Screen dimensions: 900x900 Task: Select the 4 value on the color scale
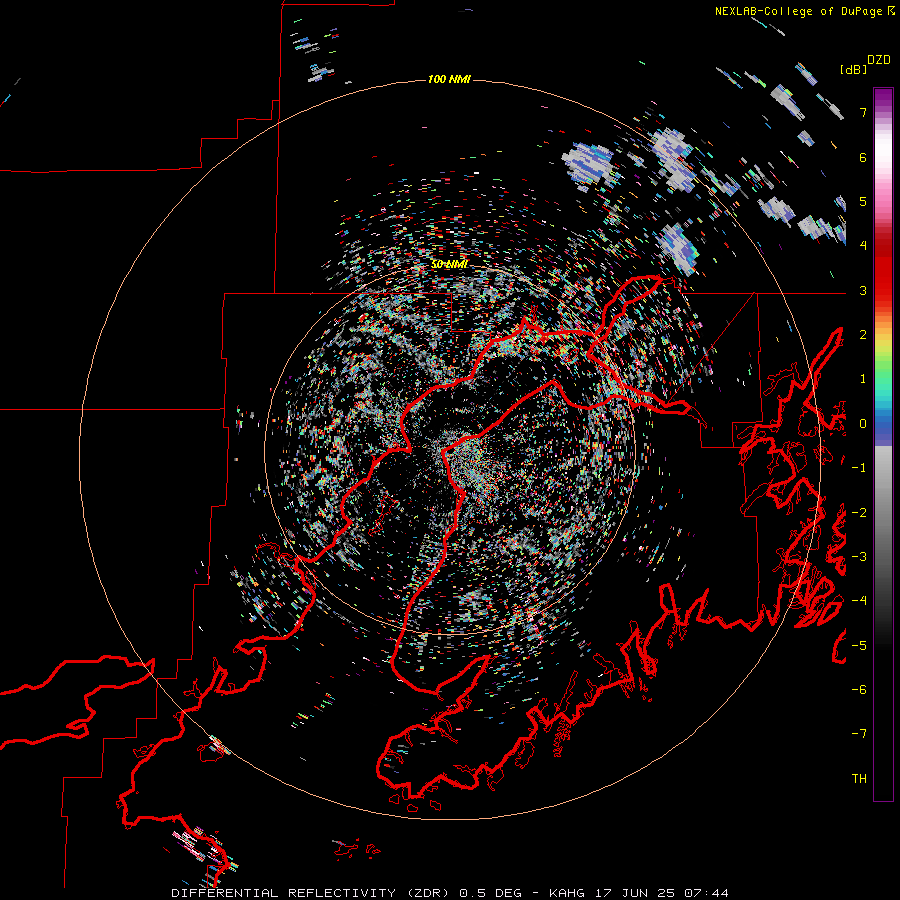click(x=863, y=246)
